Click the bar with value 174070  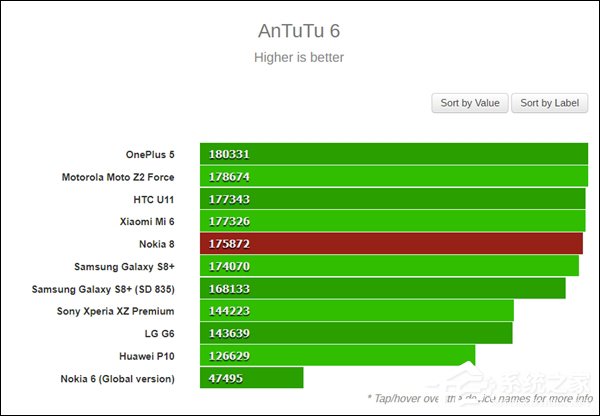pyautogui.click(x=390, y=266)
